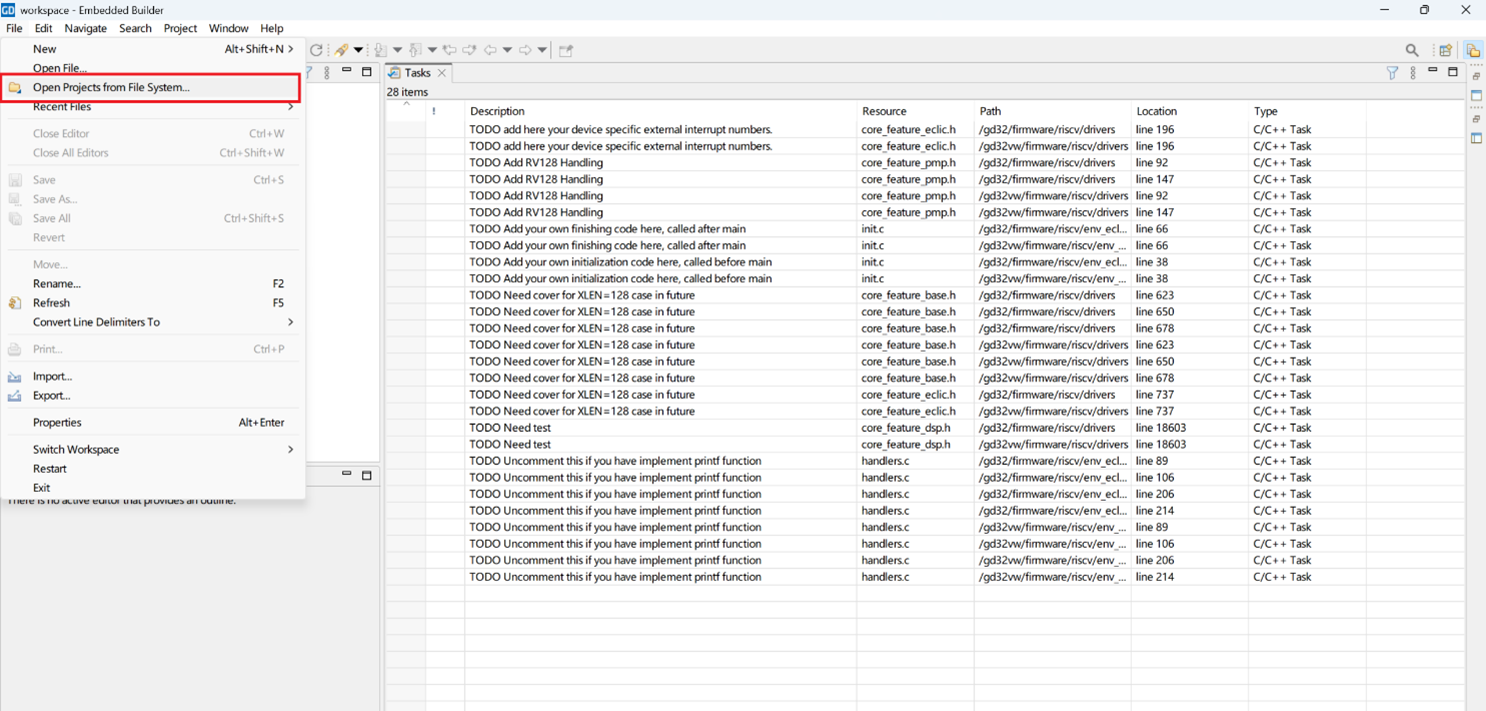Choose Import from the File menu
Viewport: 1486px width, 711px height.
pos(52,377)
